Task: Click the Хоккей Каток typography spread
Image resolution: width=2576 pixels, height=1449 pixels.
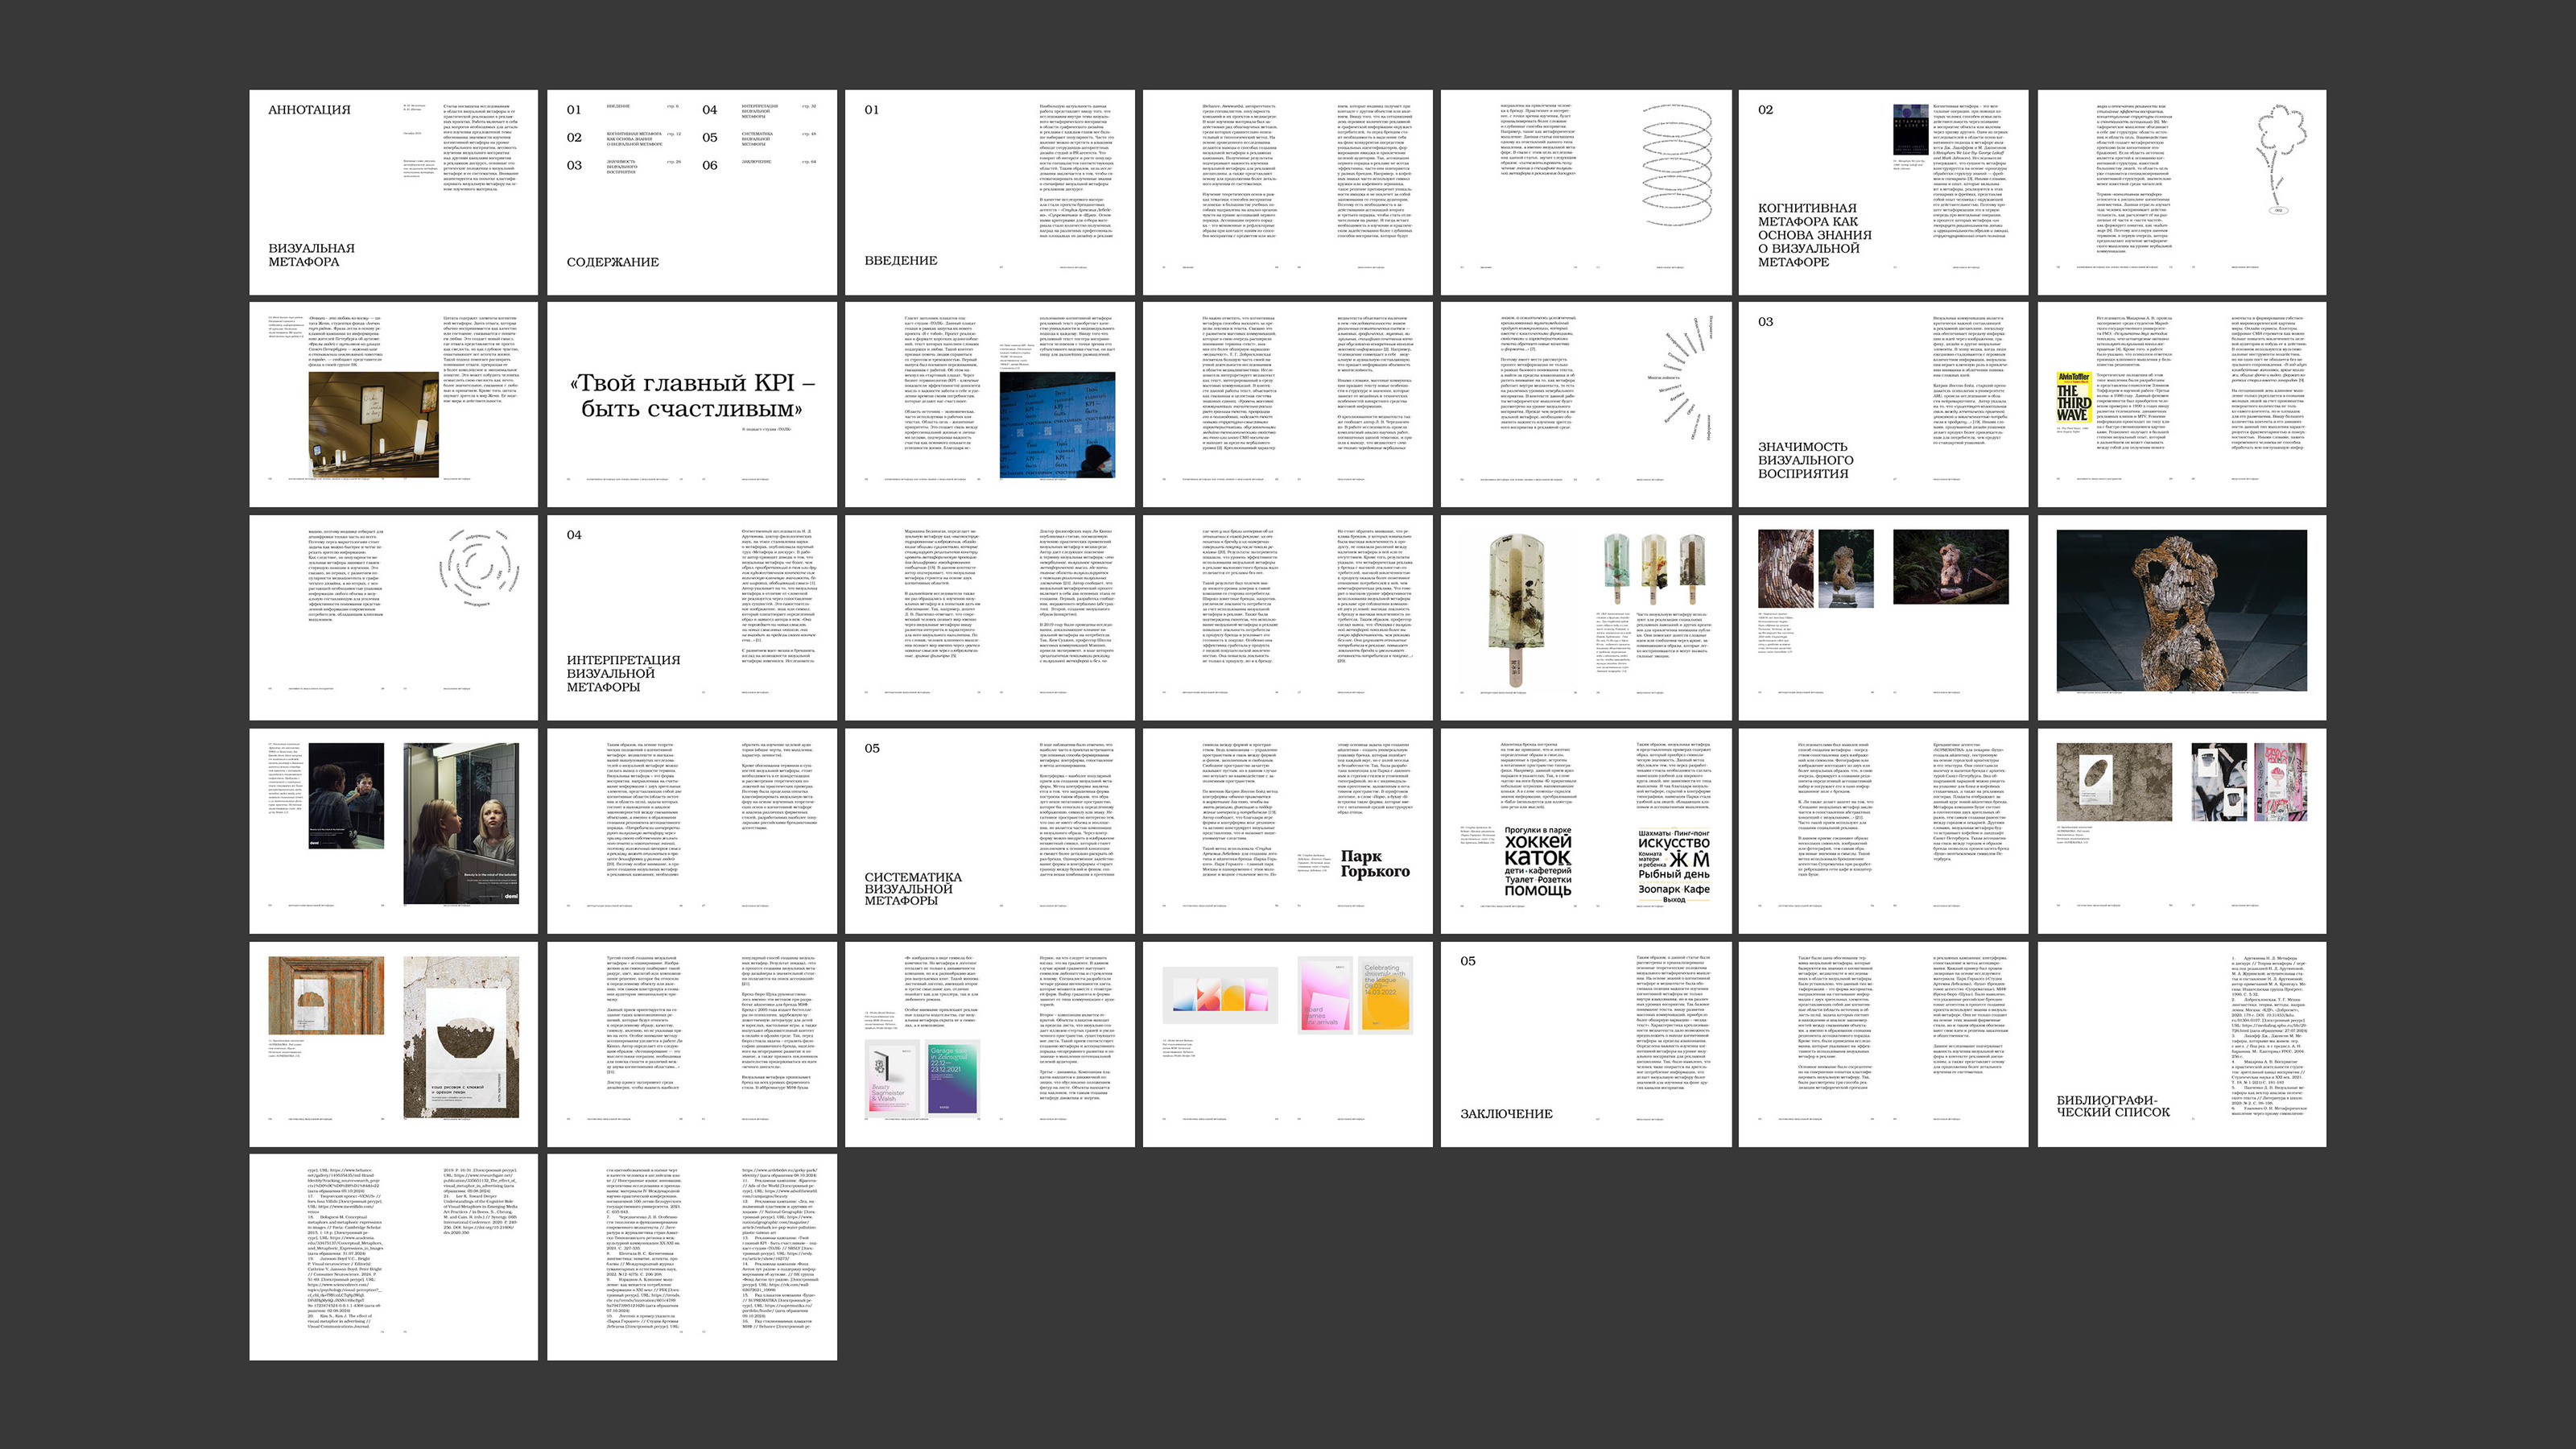Action: tap(1585, 830)
